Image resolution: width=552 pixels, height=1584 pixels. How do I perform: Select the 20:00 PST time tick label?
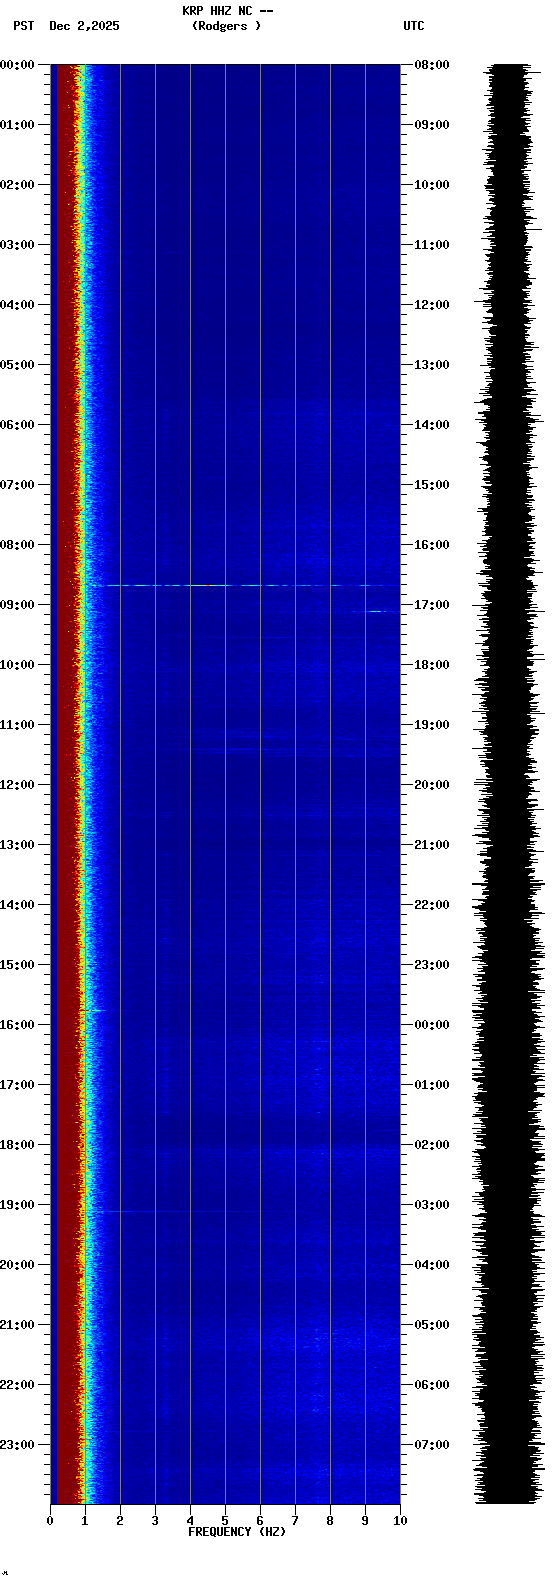pyautogui.click(x=17, y=1265)
